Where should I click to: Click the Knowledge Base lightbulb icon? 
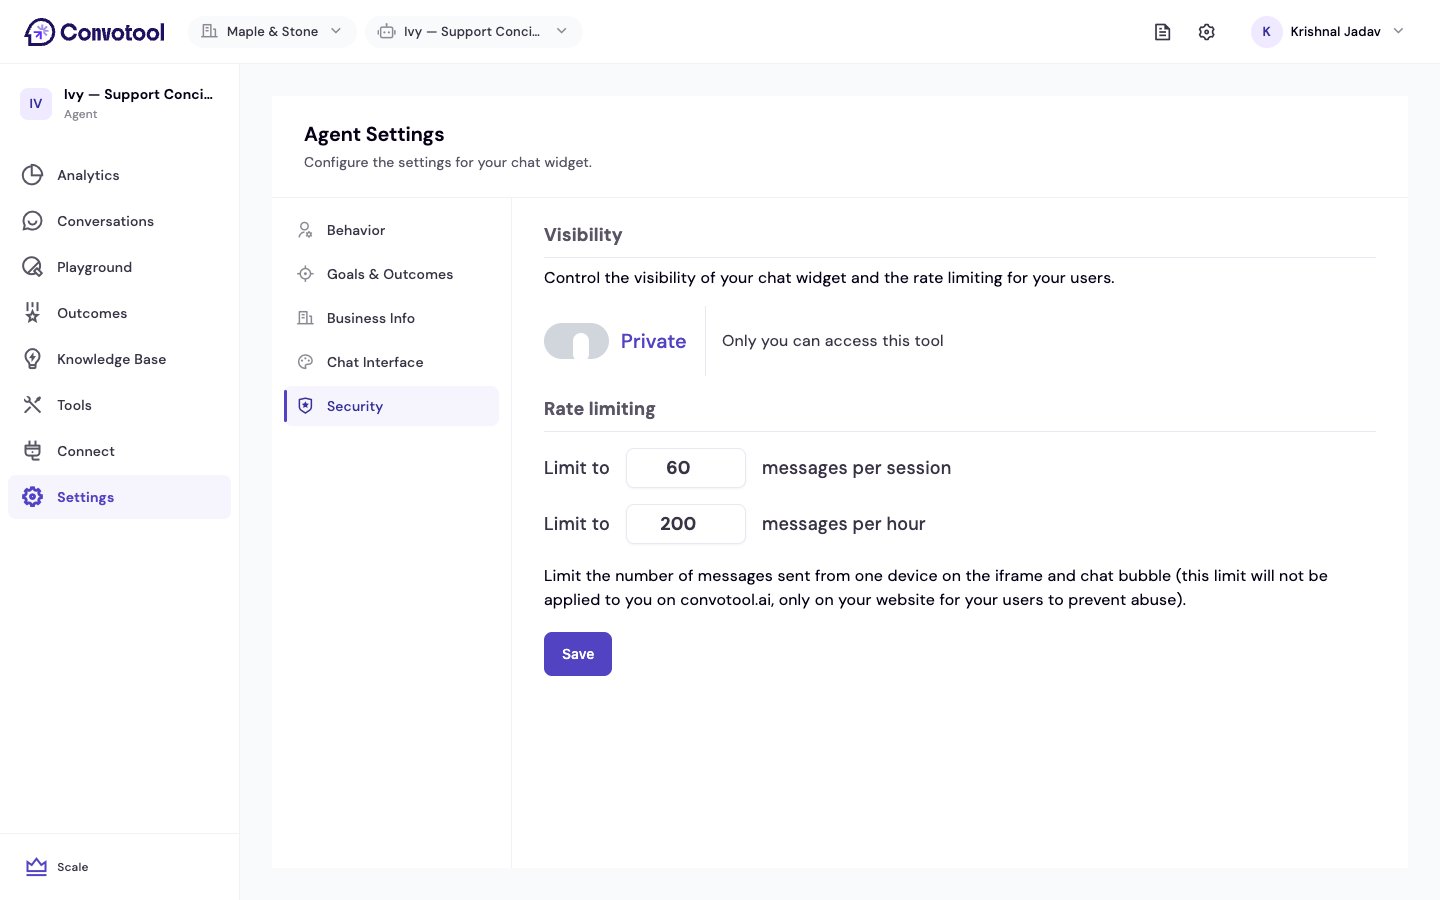(33, 359)
